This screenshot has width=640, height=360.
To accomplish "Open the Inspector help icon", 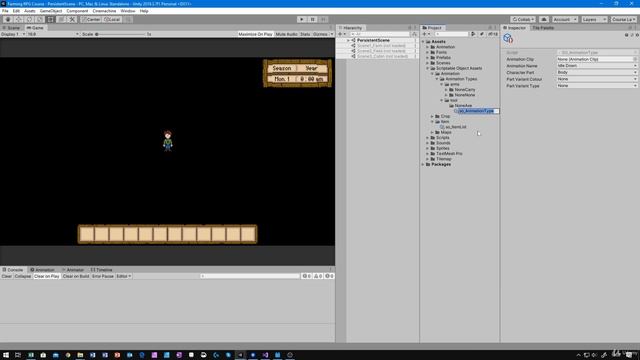I will click(627, 35).
